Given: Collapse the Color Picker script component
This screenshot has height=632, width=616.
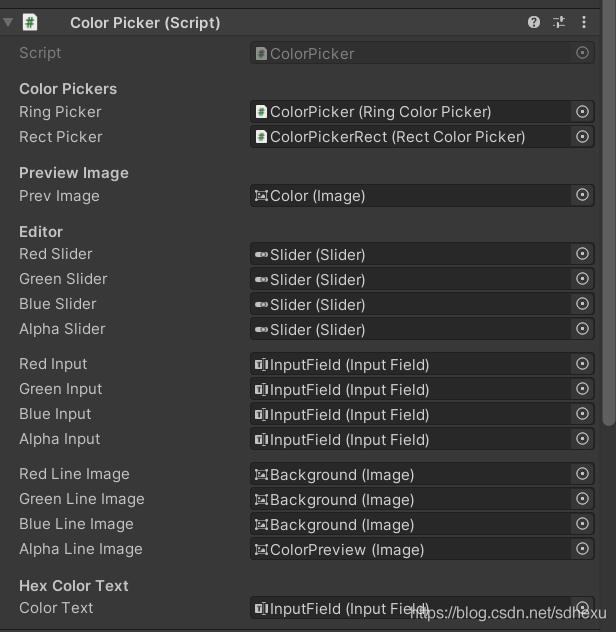Looking at the screenshot, I should tap(8, 22).
